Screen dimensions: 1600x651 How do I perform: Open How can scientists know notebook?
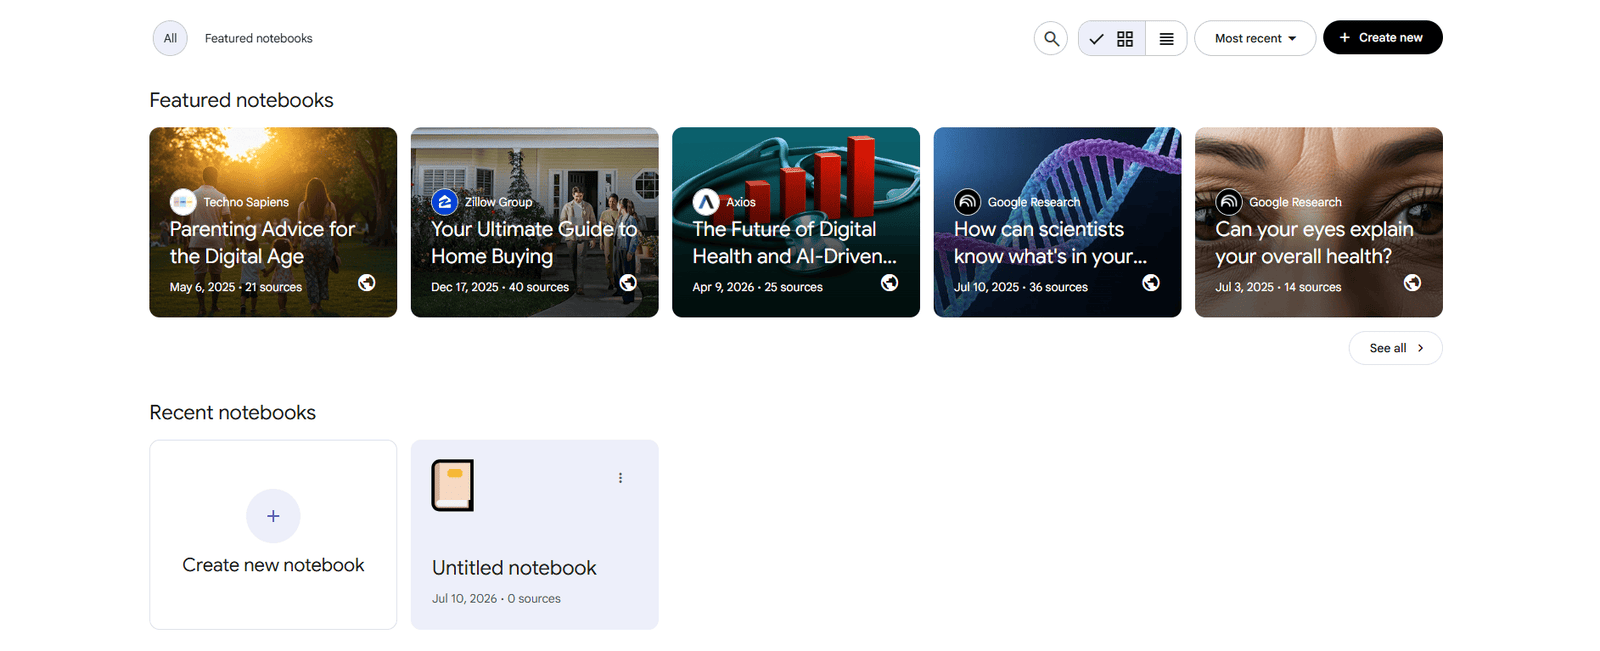point(1057,222)
